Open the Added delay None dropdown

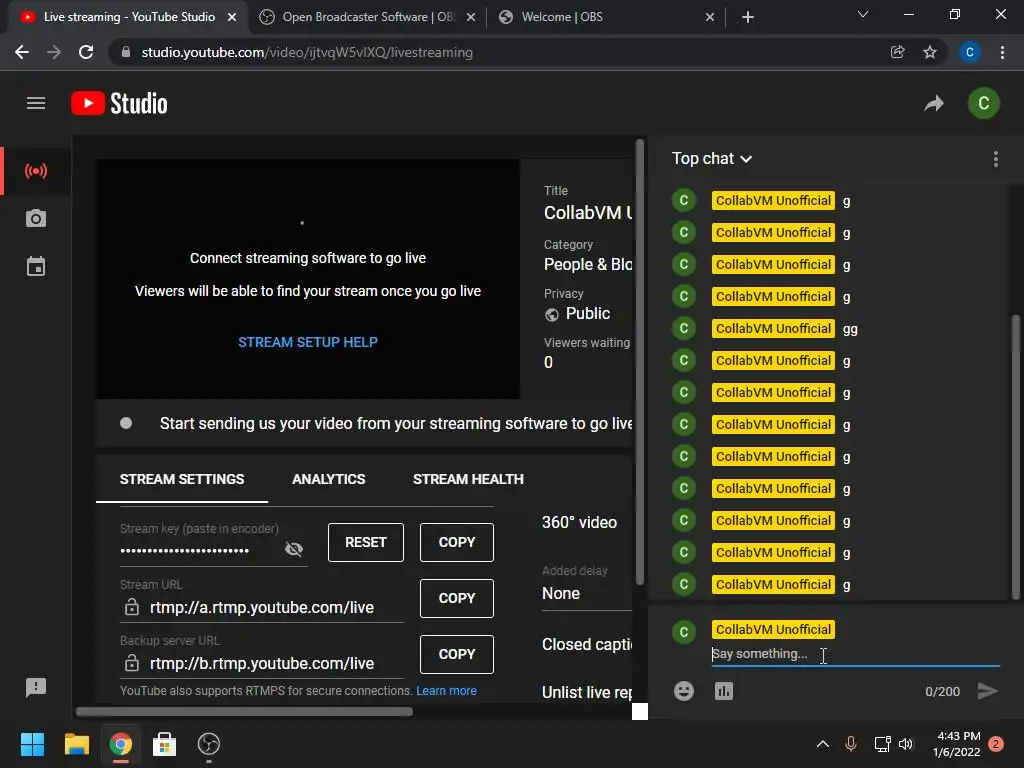[x=586, y=594]
